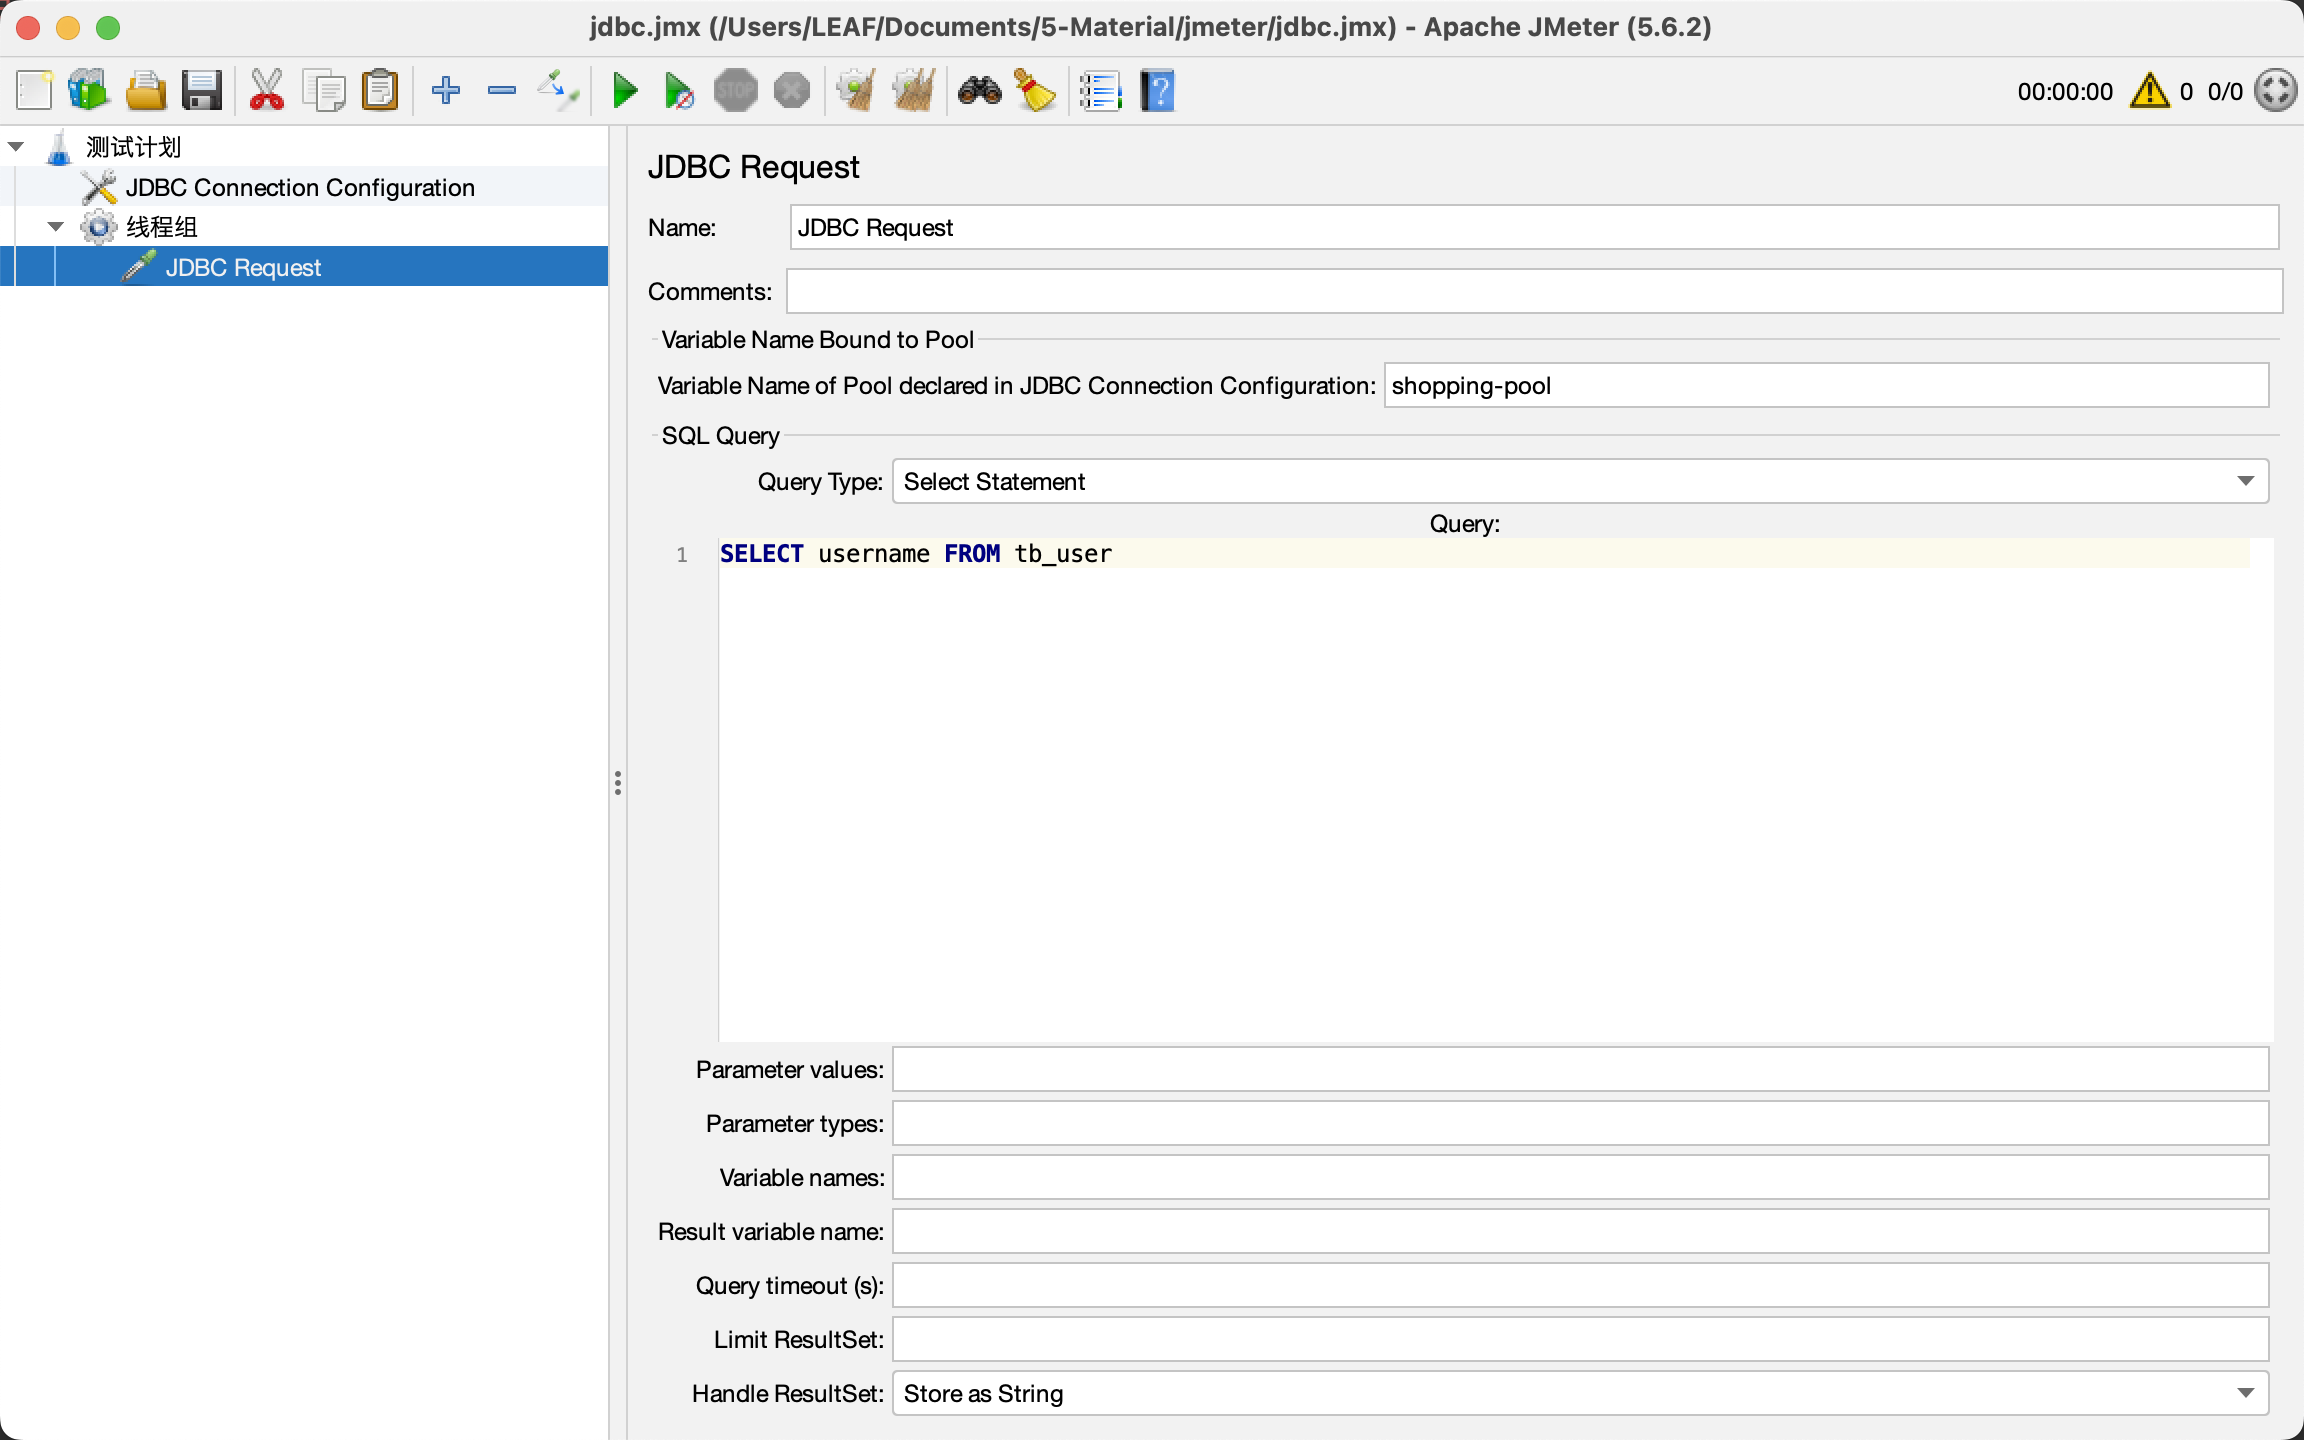This screenshot has width=2304, height=1440.
Task: Open the Handle ResultSet dropdown
Action: click(x=1580, y=1394)
